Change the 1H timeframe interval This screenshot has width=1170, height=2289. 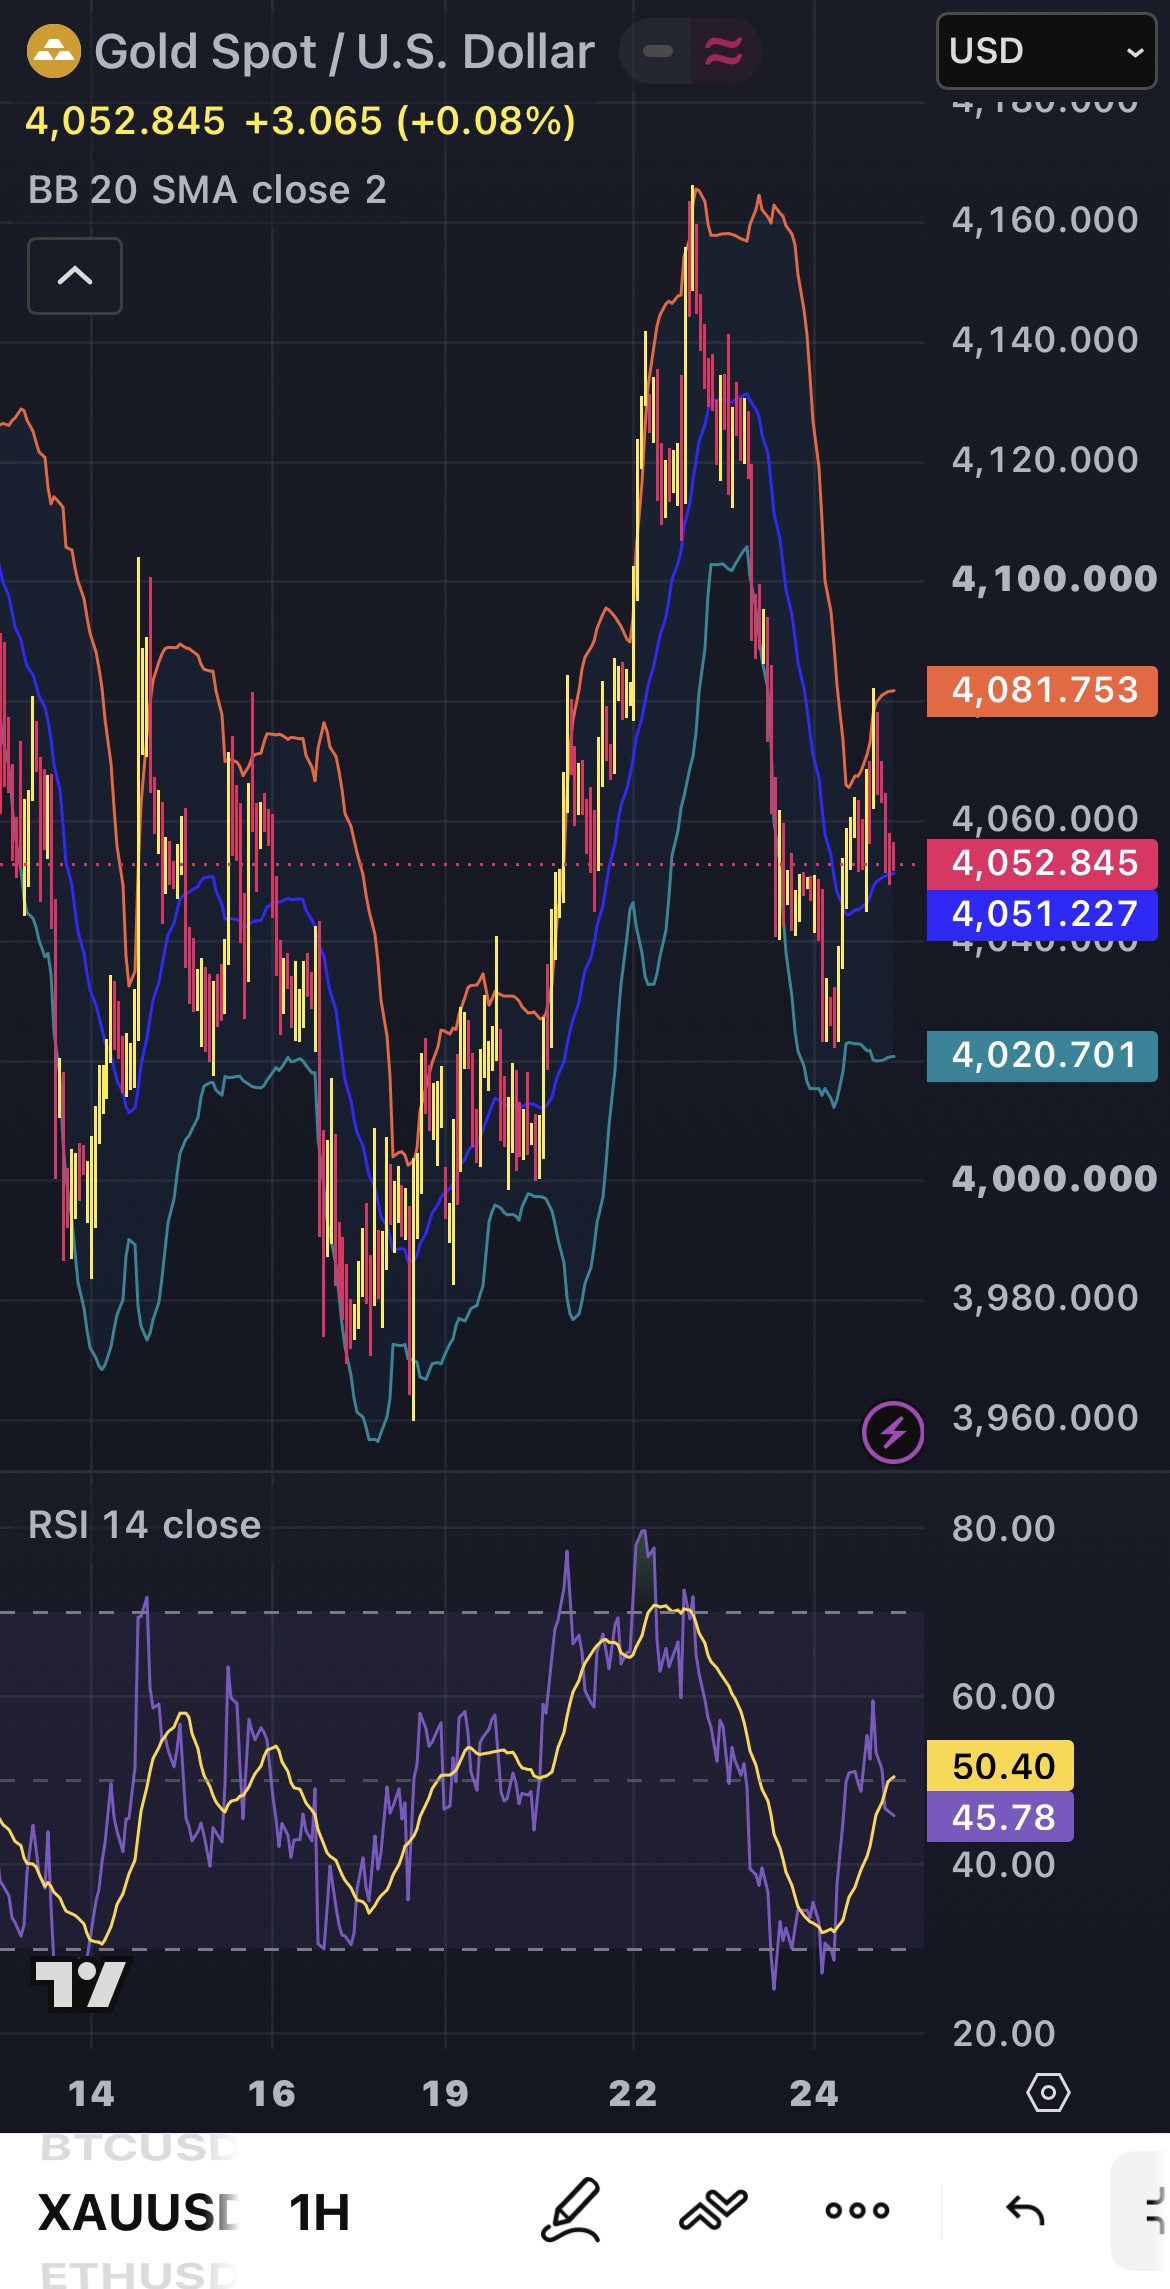[x=319, y=2212]
